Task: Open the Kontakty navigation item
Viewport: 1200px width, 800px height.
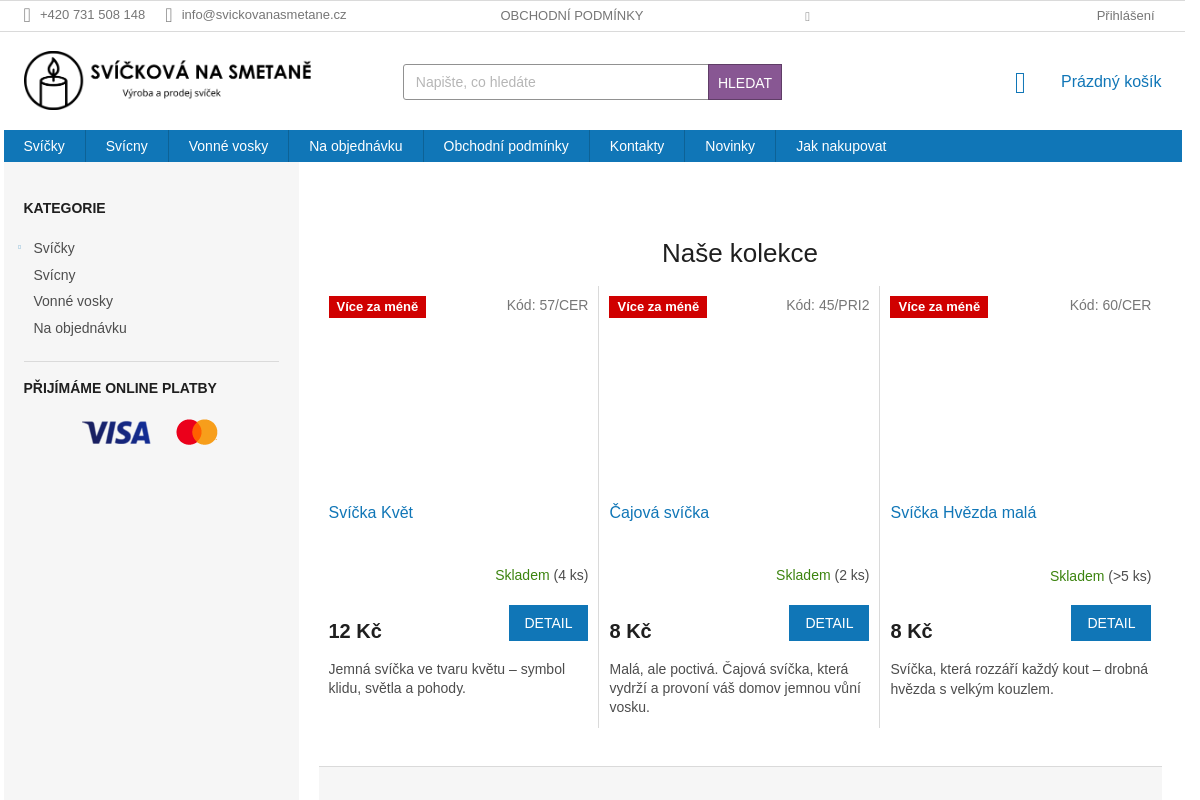Action: pyautogui.click(x=637, y=146)
